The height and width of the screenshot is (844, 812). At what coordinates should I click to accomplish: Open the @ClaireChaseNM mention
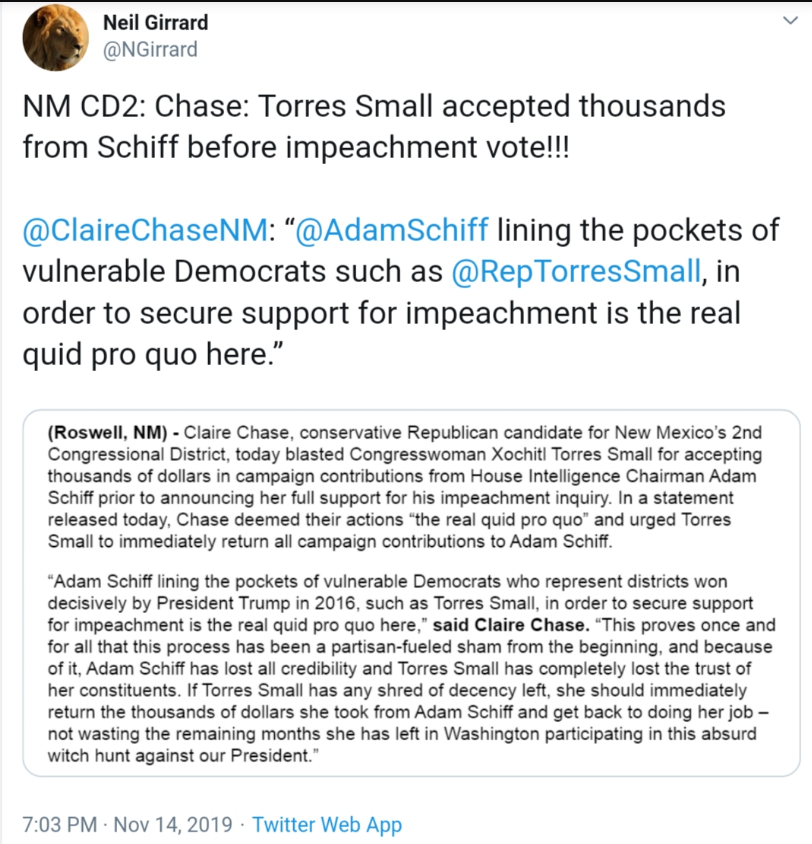click(x=145, y=230)
